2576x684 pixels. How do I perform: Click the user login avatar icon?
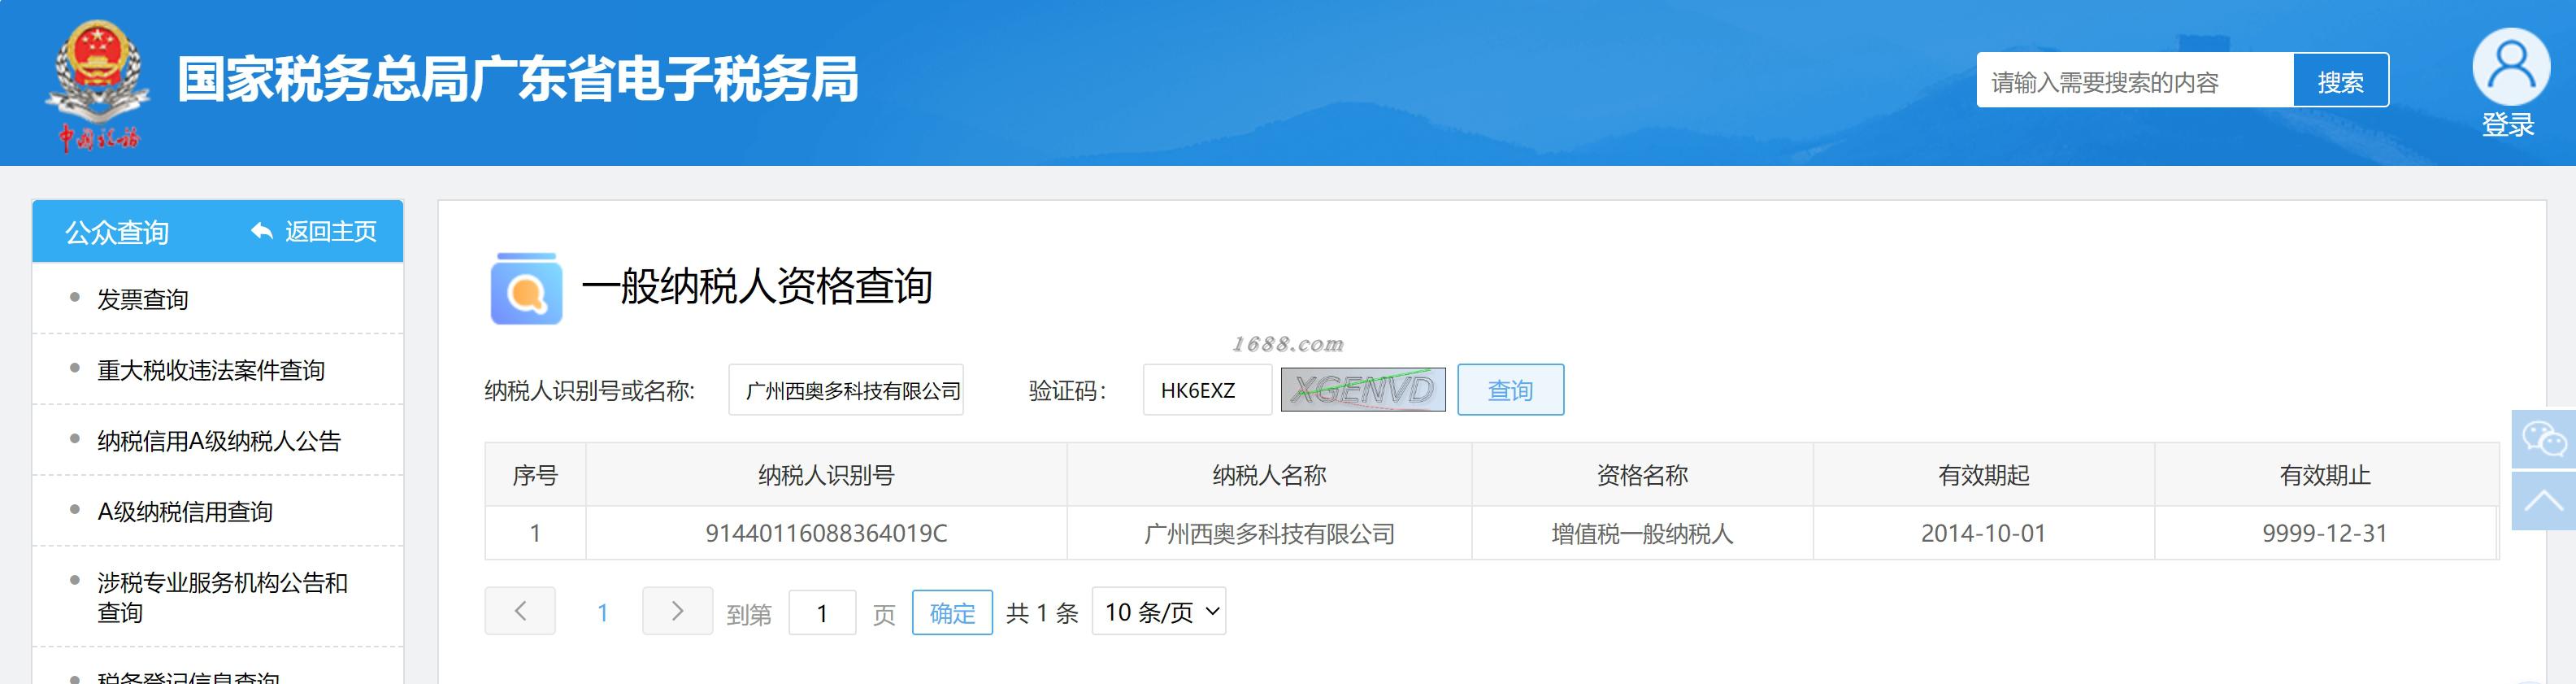pos(2510,66)
